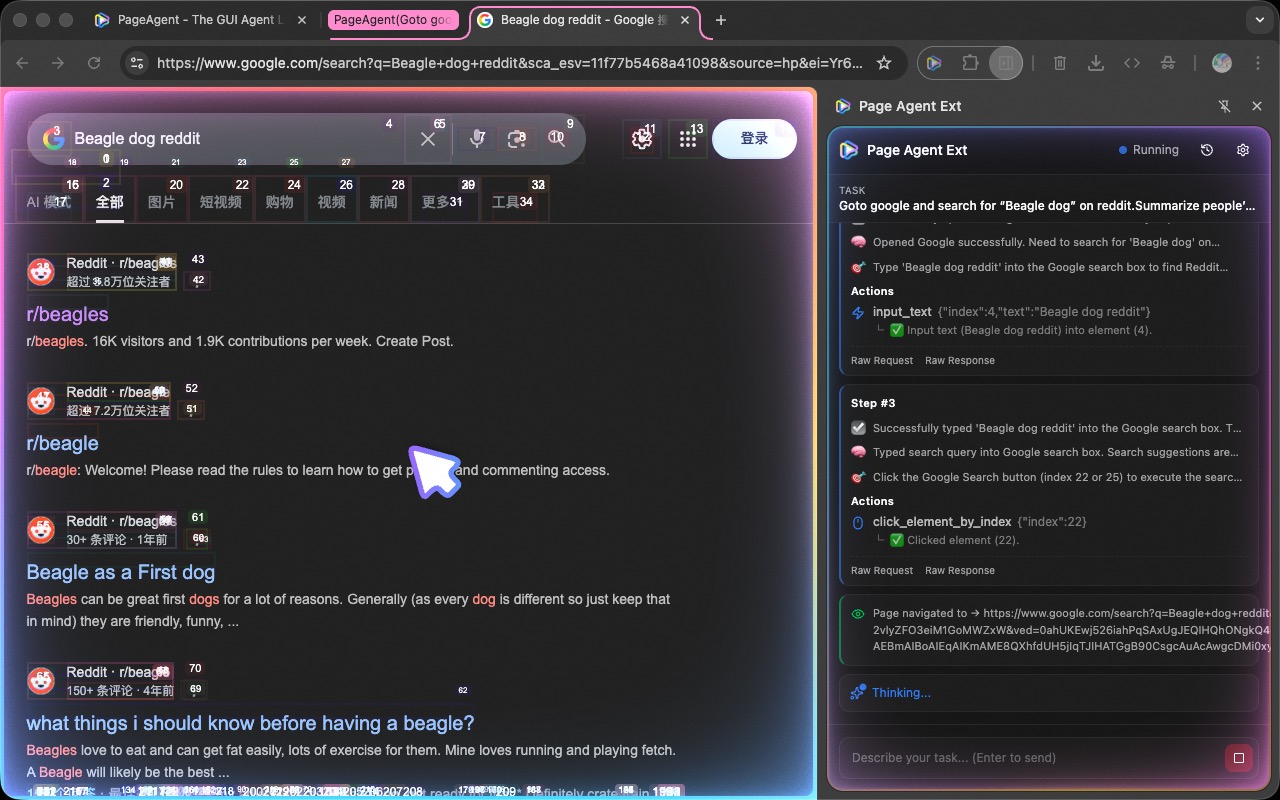Click the 登录 sign-in button

coord(754,139)
